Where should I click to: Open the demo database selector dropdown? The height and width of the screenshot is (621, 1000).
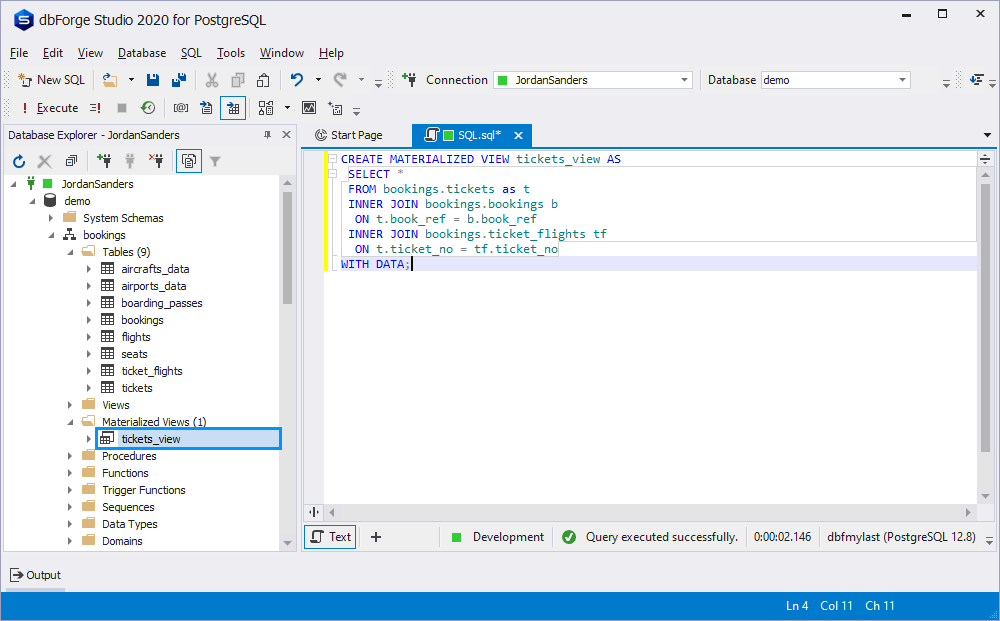coord(903,79)
